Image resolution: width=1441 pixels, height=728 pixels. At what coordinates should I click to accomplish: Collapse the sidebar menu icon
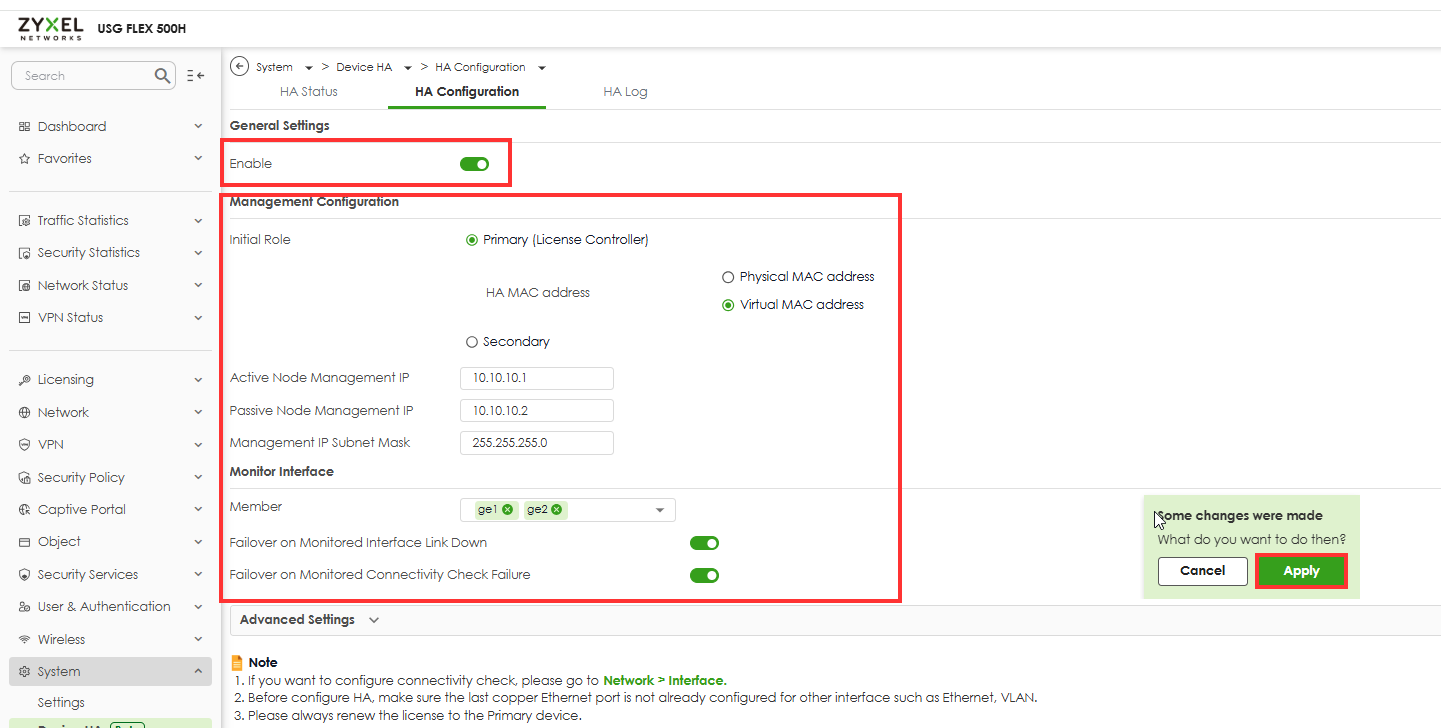click(x=196, y=76)
